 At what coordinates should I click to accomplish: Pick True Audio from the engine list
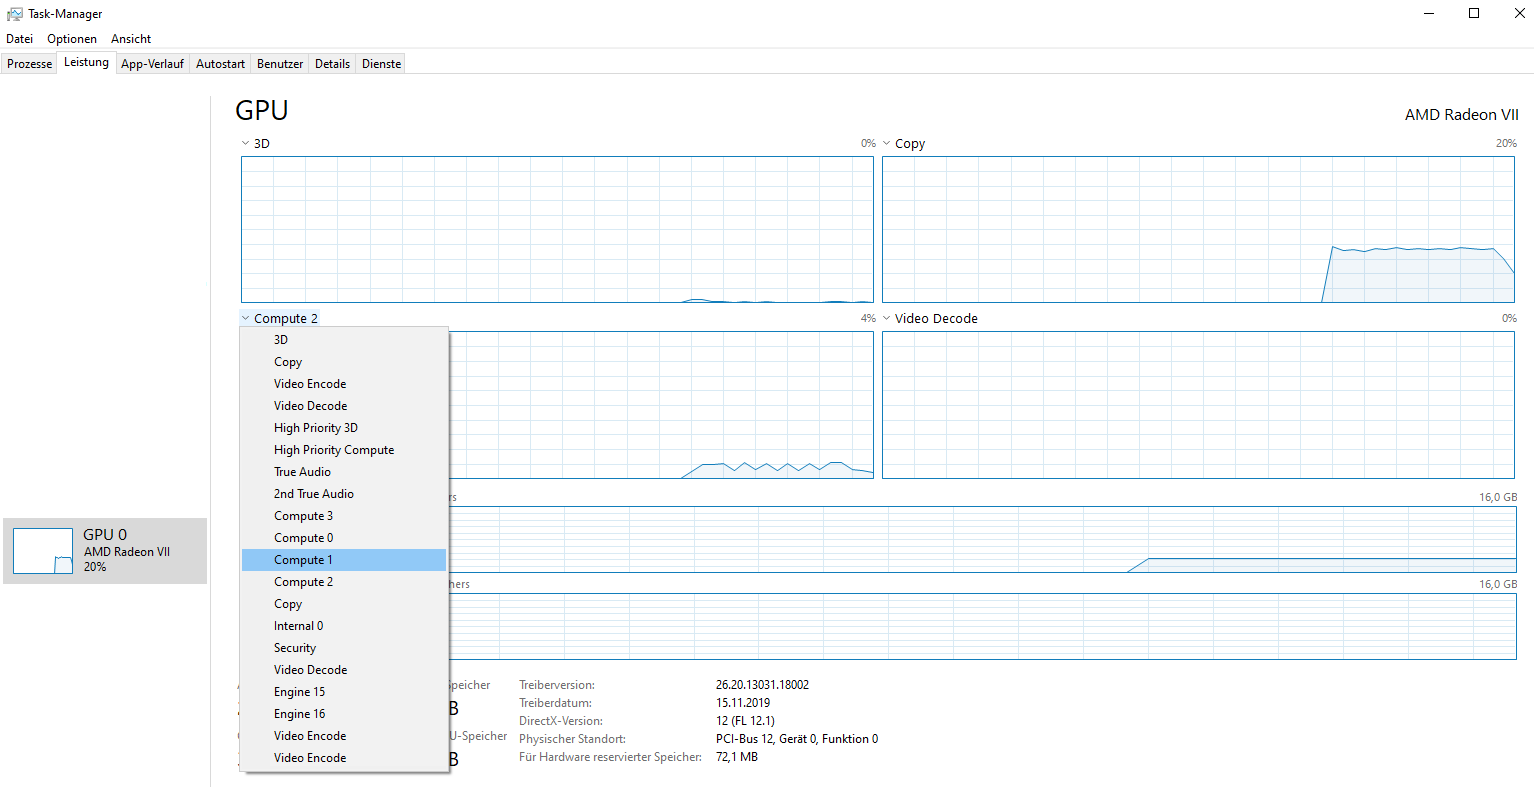click(344, 472)
